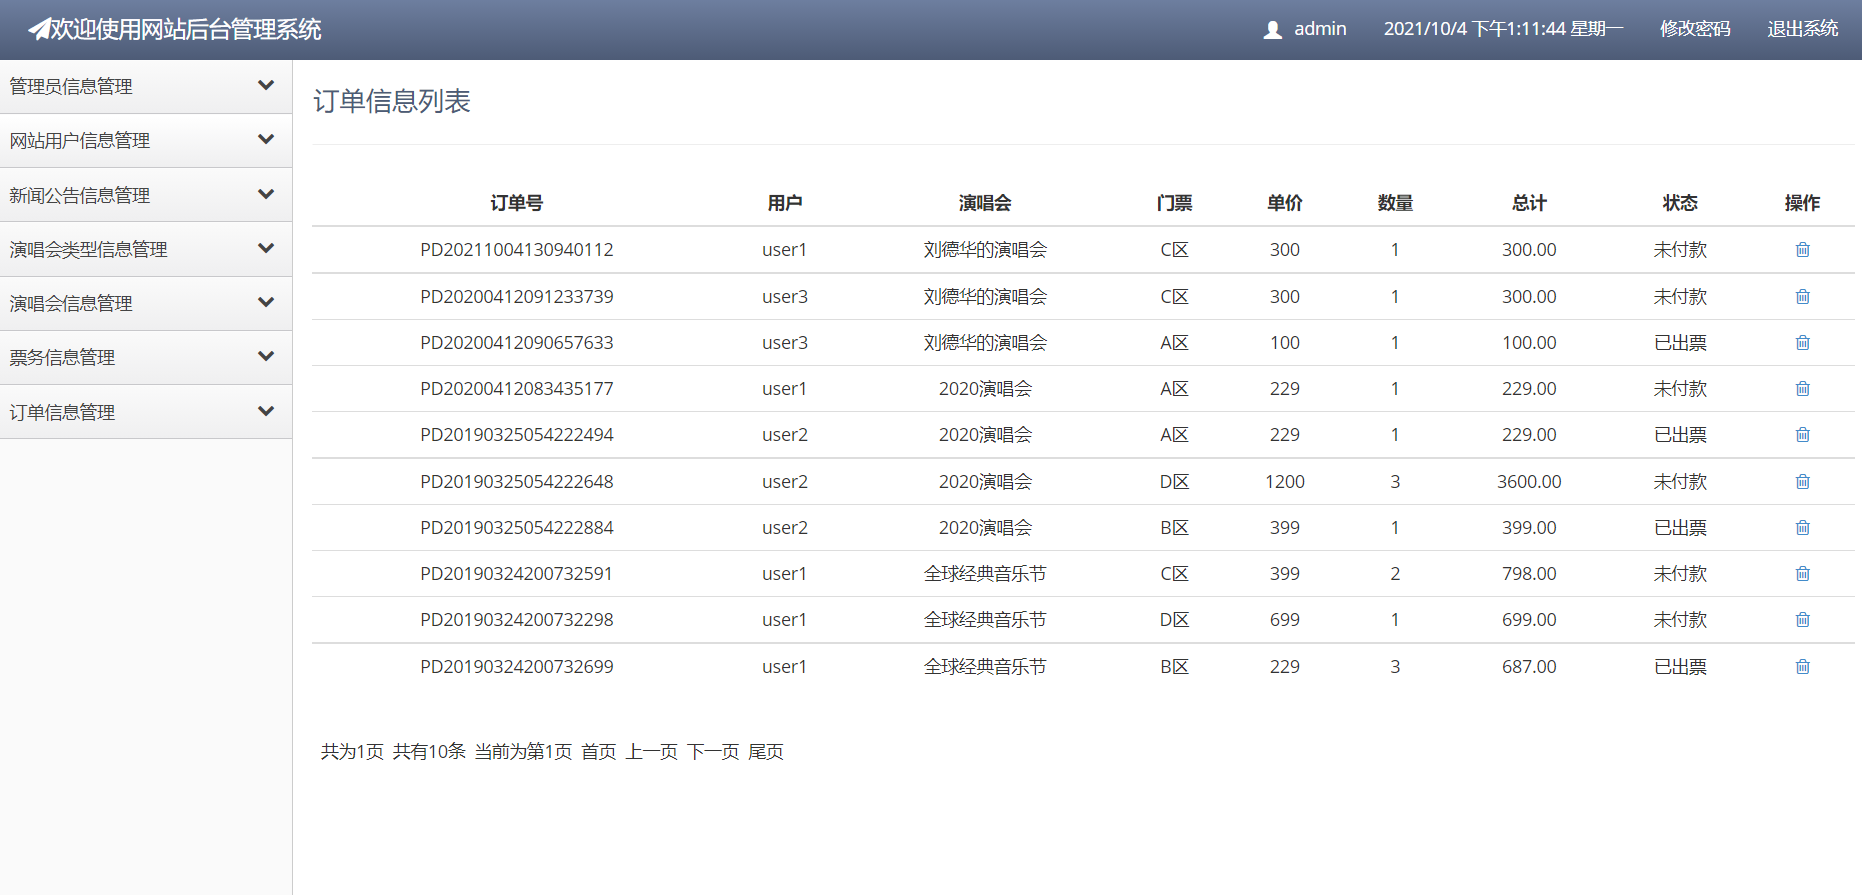Click the 状态 column header

1680,203
